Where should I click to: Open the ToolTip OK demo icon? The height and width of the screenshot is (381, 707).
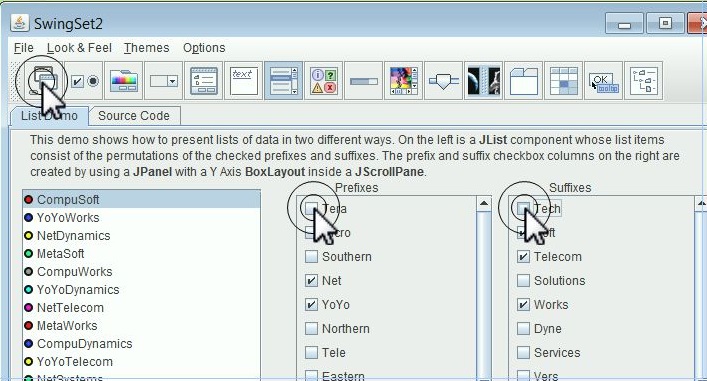click(x=603, y=81)
